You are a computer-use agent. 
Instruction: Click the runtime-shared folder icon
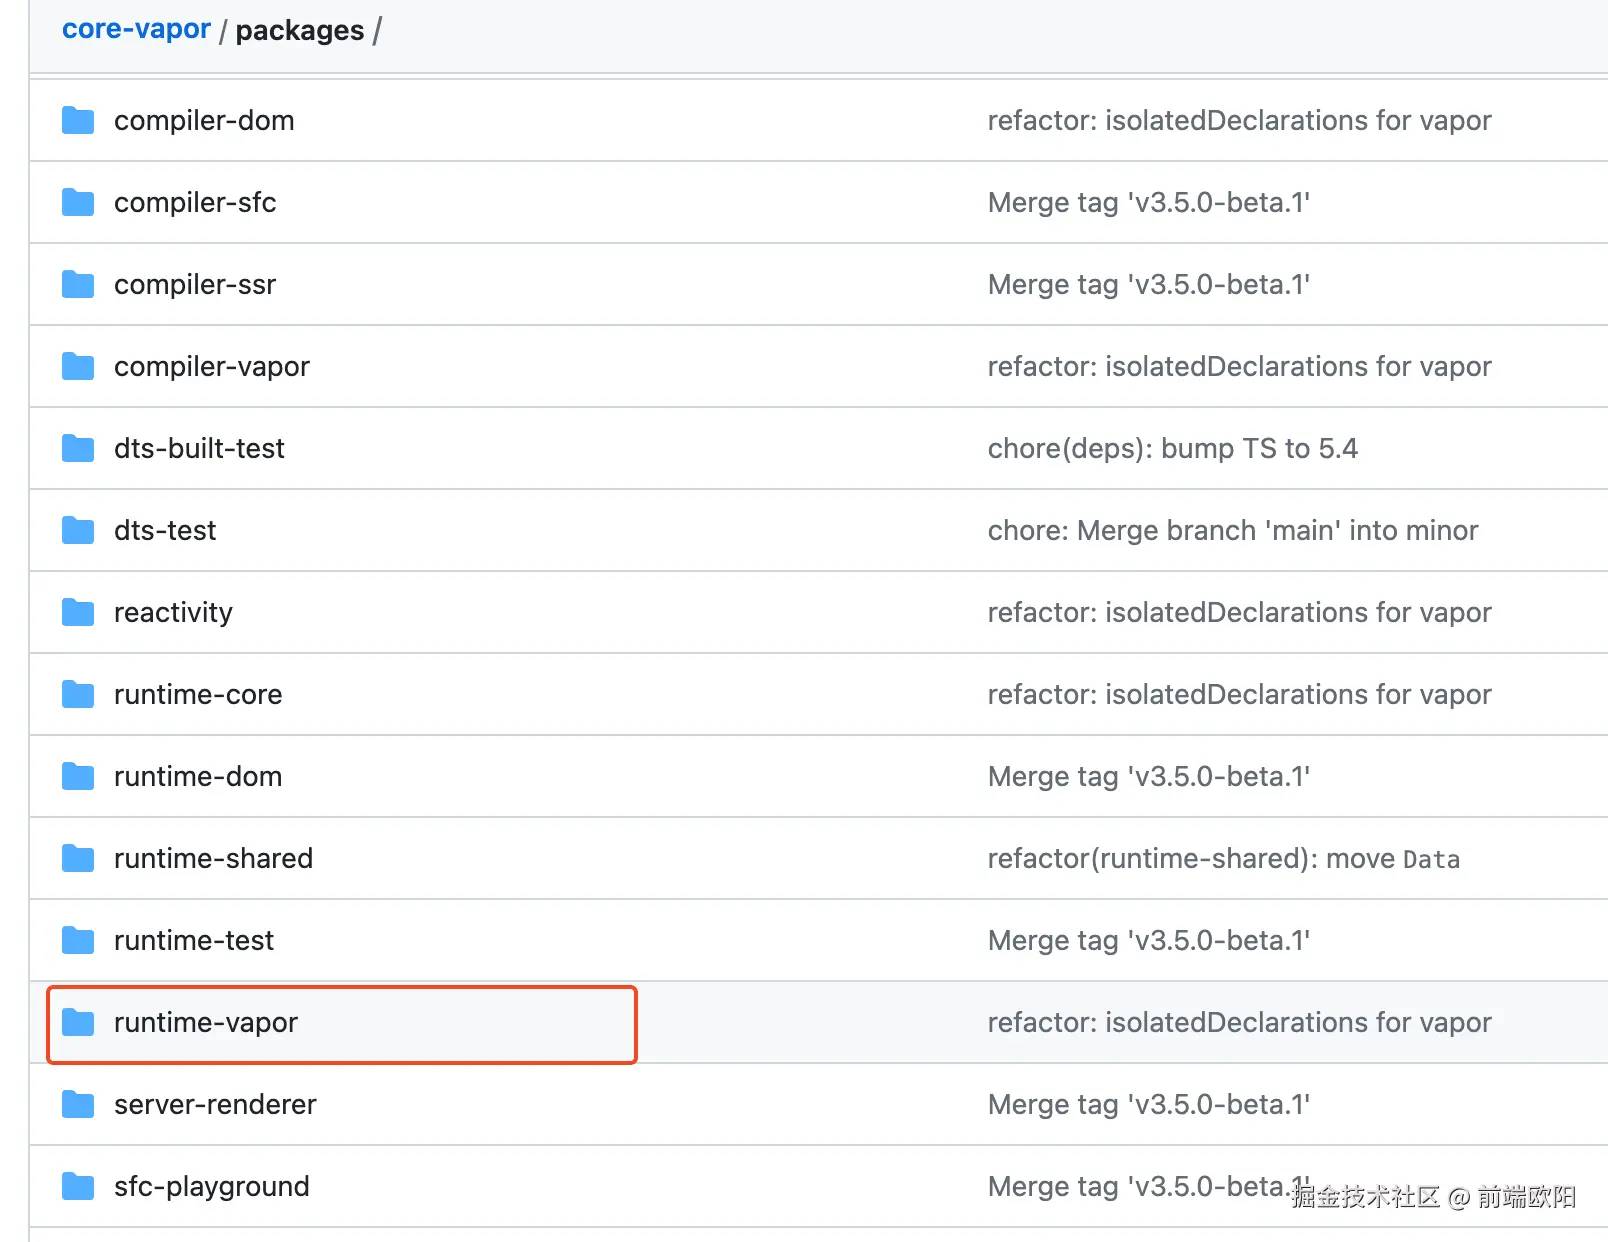(78, 859)
